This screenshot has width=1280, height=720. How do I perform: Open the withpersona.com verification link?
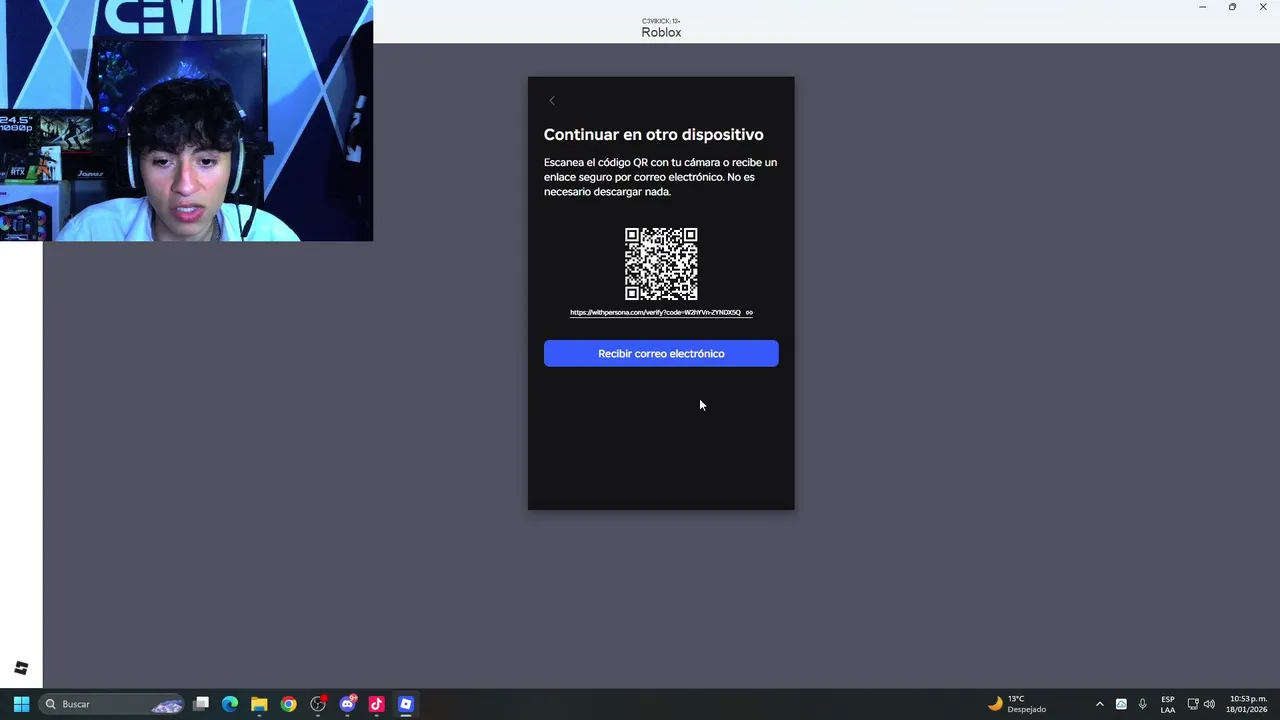[655, 312]
